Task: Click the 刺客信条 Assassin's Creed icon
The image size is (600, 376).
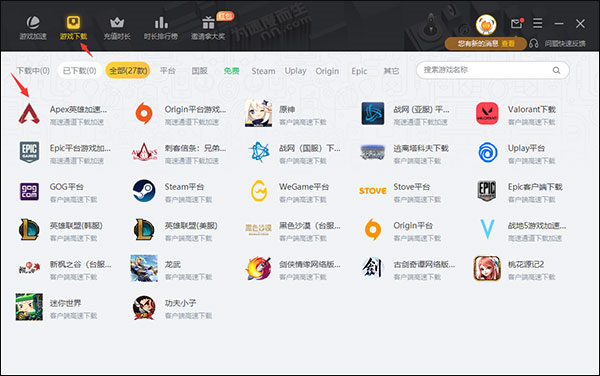Action: click(144, 152)
